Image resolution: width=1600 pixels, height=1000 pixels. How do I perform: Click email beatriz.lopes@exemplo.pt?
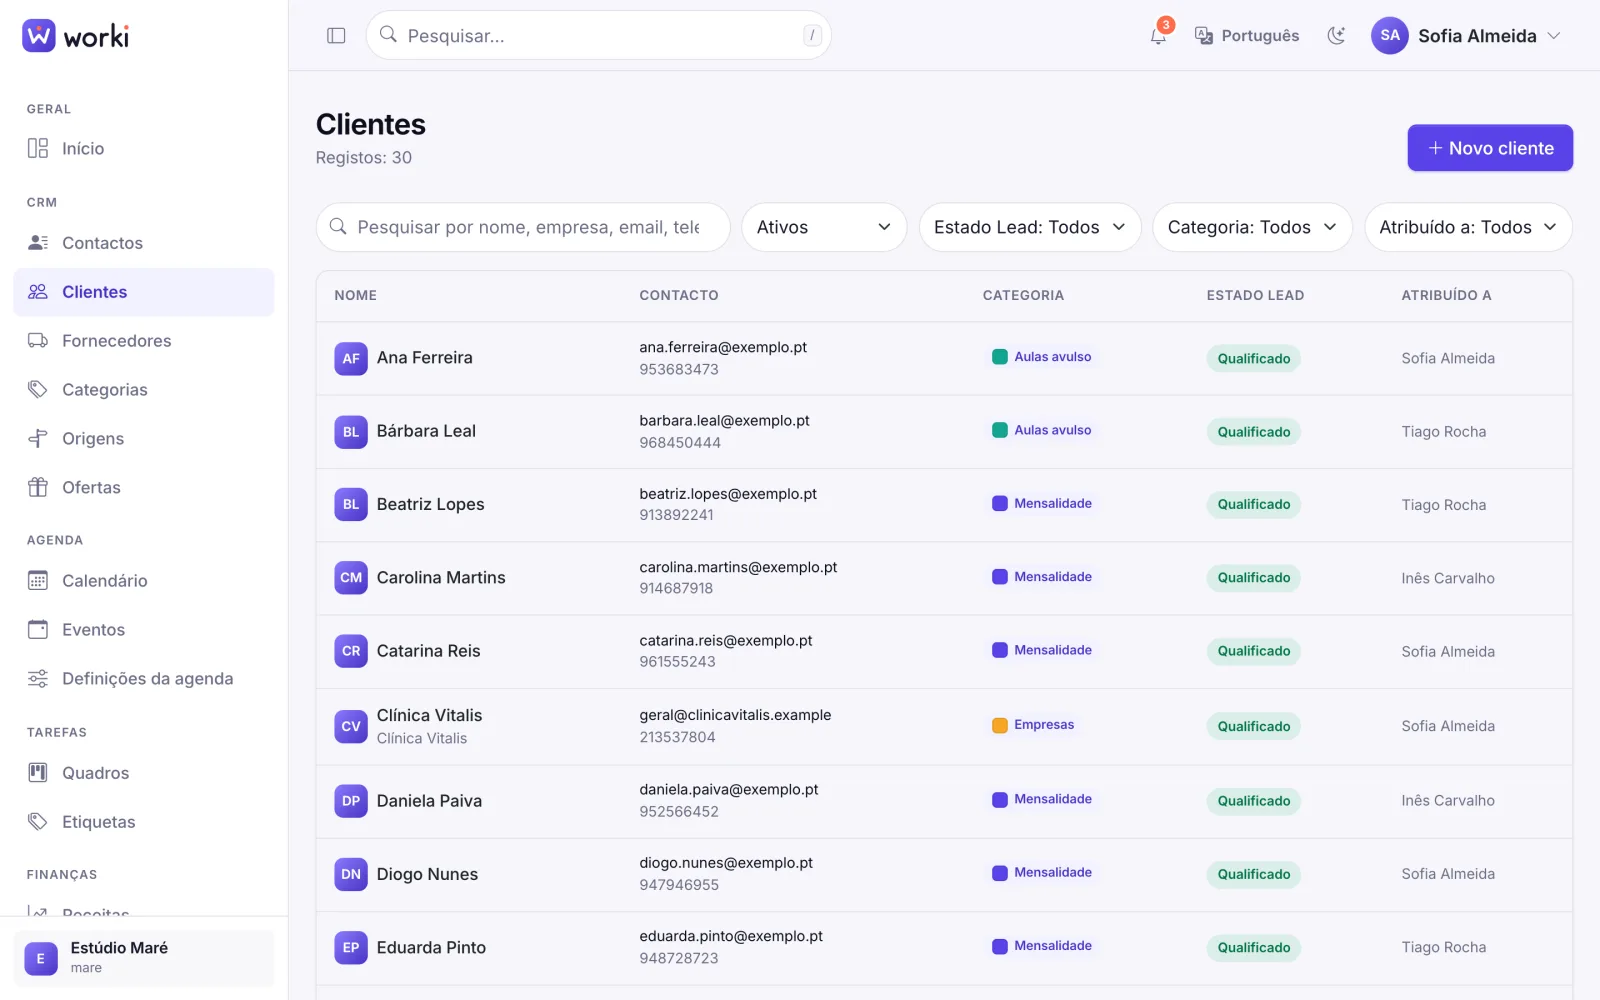pyautogui.click(x=728, y=494)
